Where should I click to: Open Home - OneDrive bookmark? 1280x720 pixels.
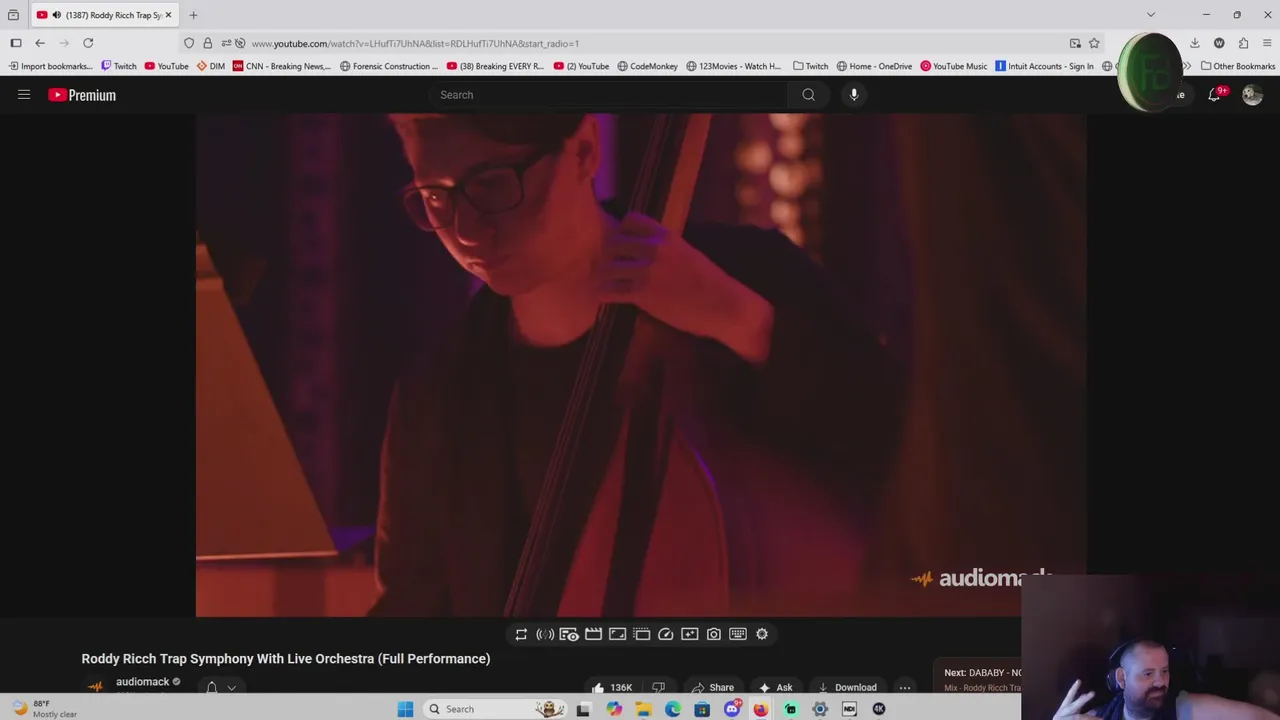coord(874,66)
